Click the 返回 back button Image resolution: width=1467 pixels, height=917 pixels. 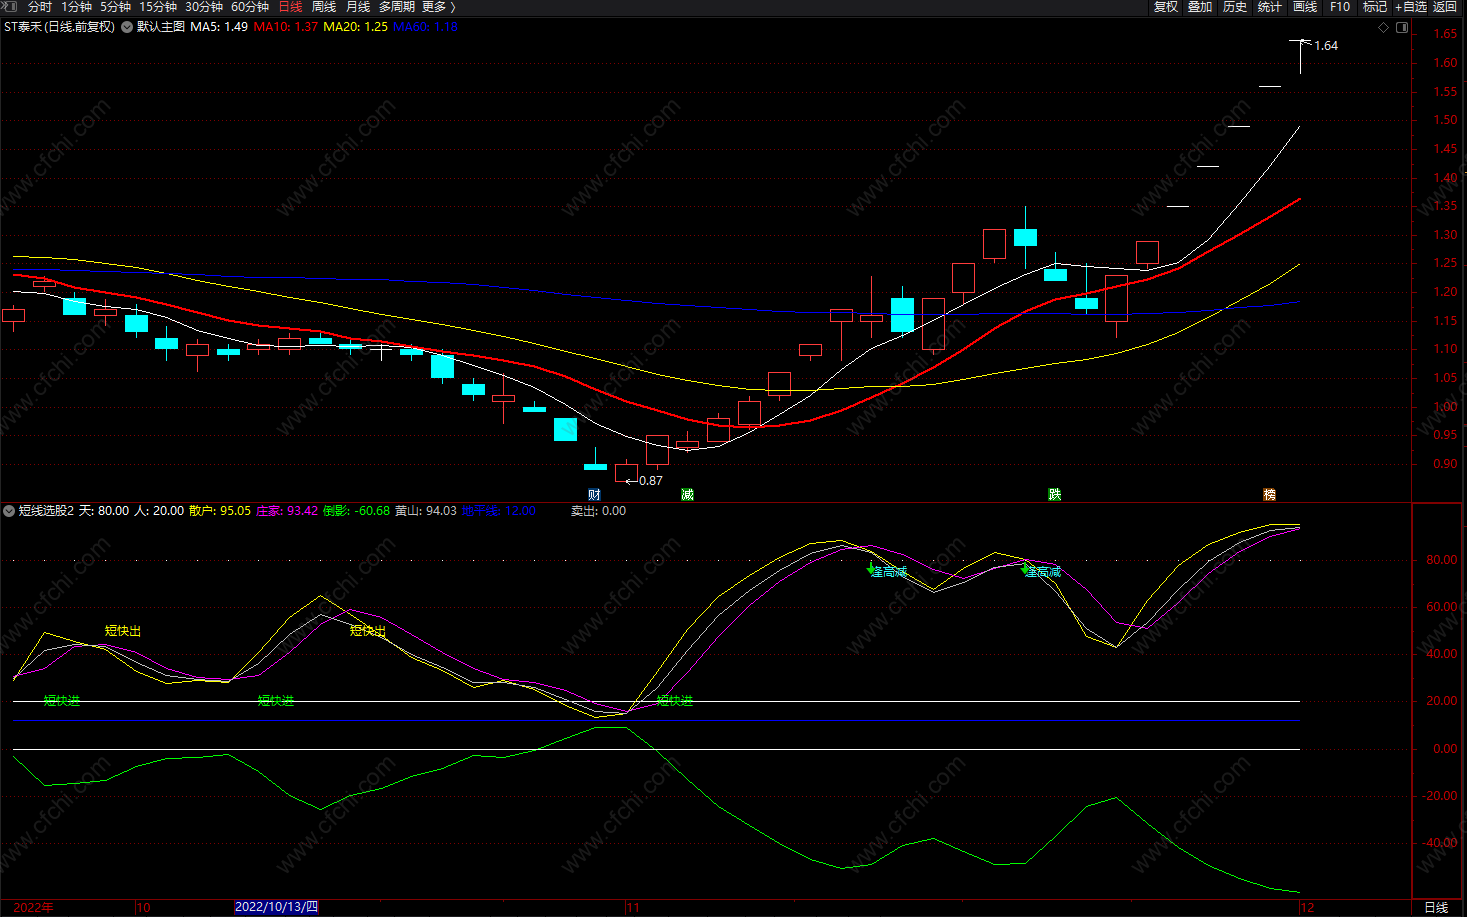[x=1445, y=7]
